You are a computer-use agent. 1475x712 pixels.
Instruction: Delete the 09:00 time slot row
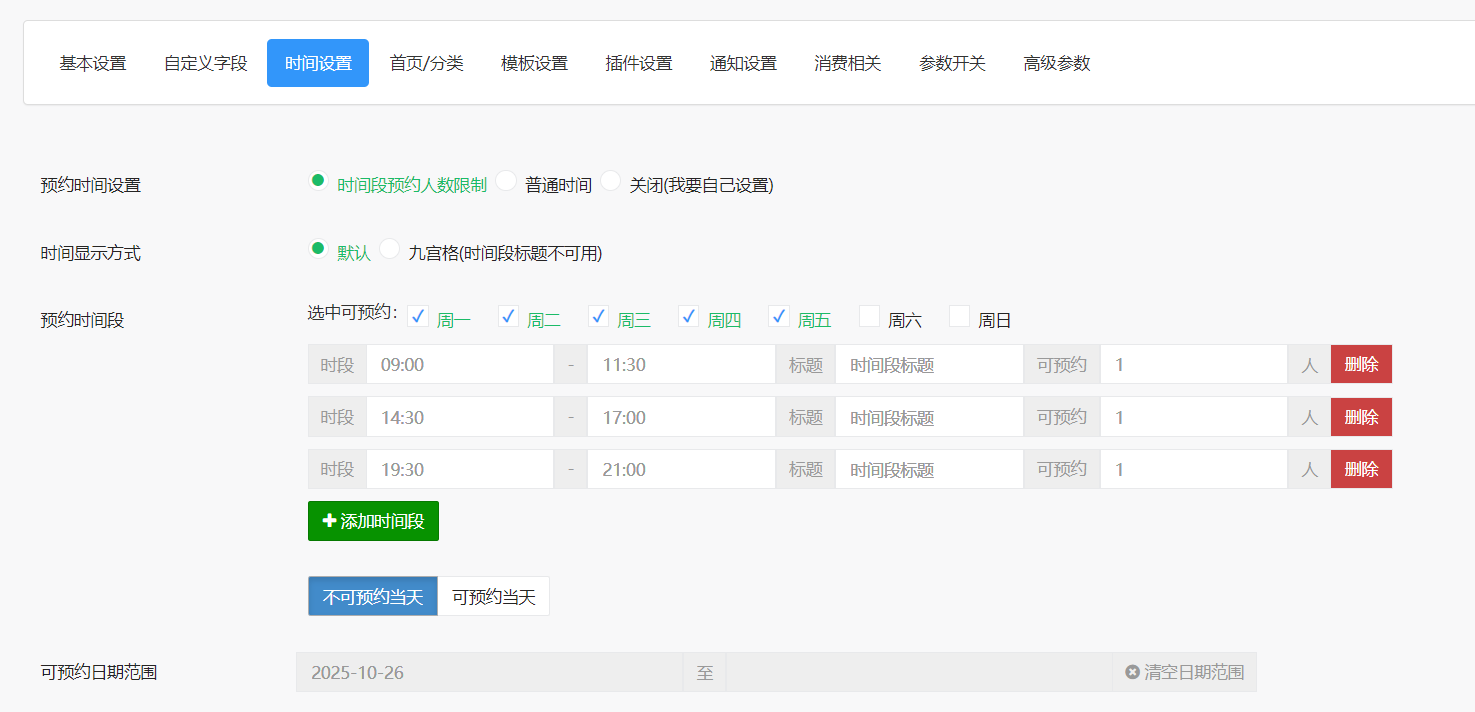[x=1360, y=364]
